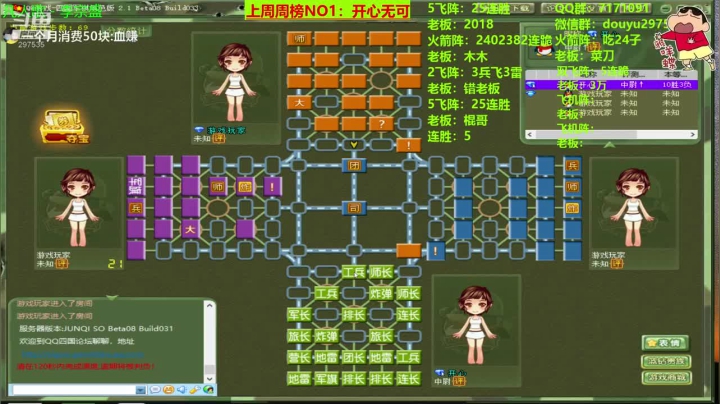Click the center 司 piece

[354, 208]
